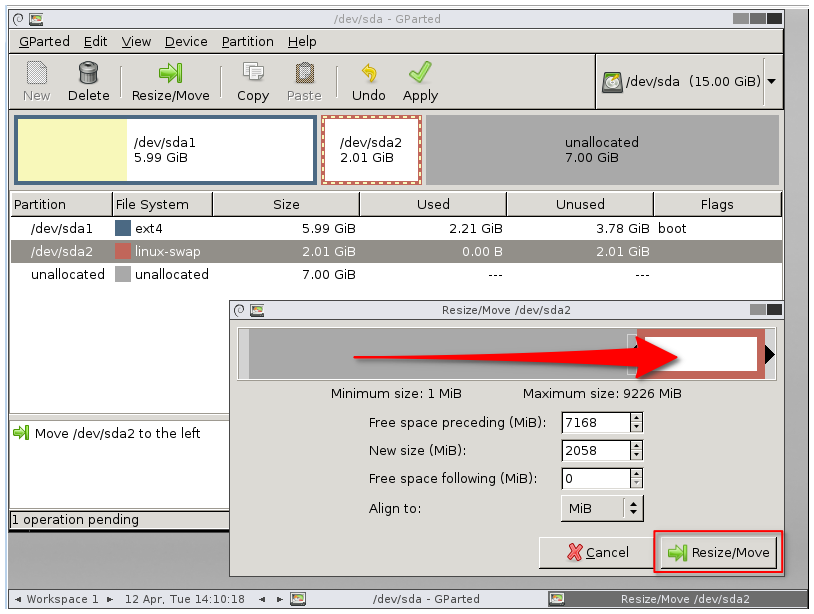
Task: Click the 3.78 GiB unused value
Action: [x=622, y=228]
